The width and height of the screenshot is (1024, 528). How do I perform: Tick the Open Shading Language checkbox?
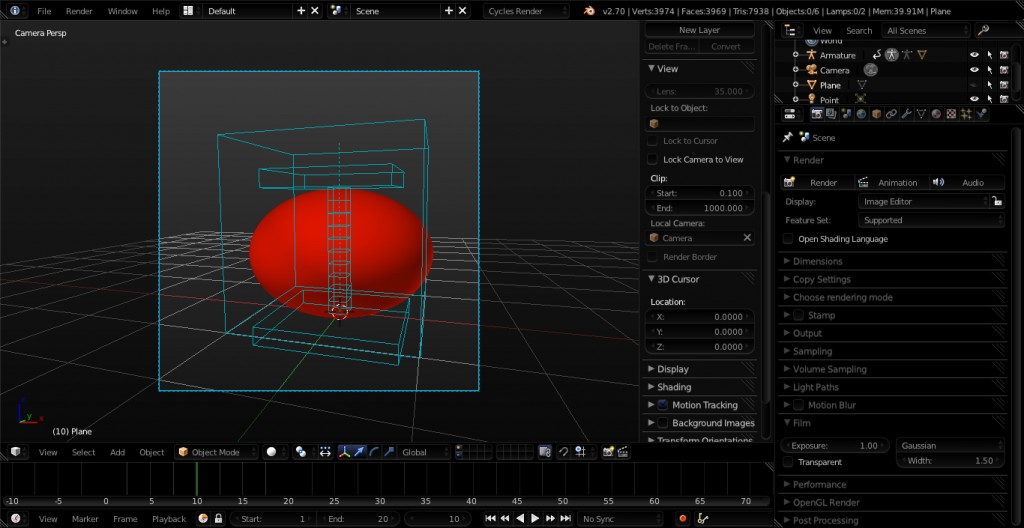click(789, 239)
